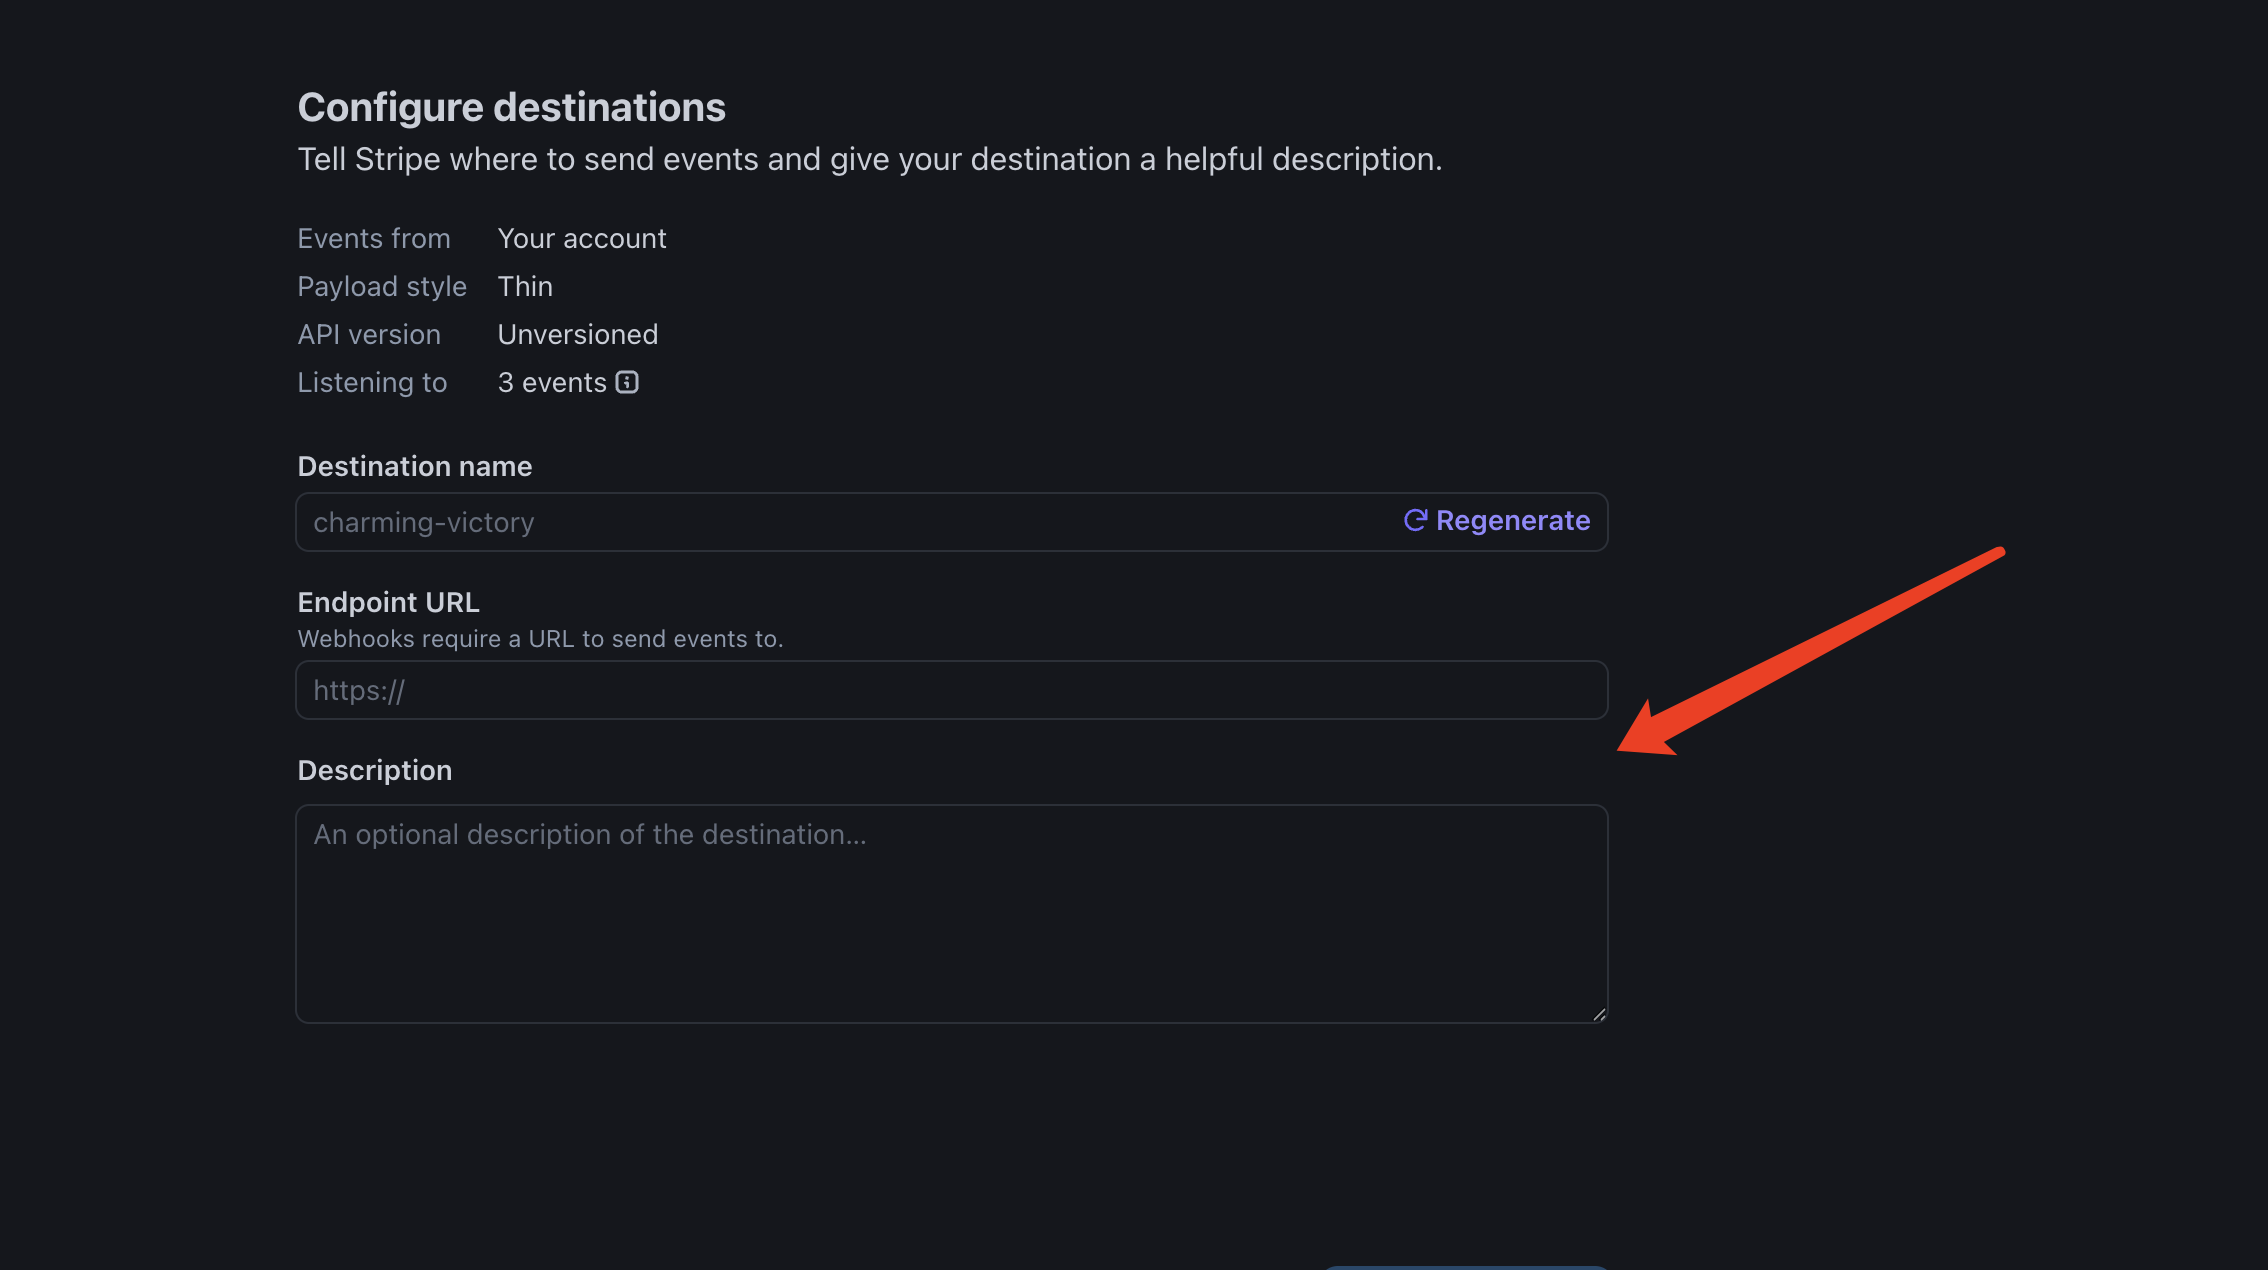Click the Thin payload style value
This screenshot has width=2268, height=1270.
coord(525,286)
